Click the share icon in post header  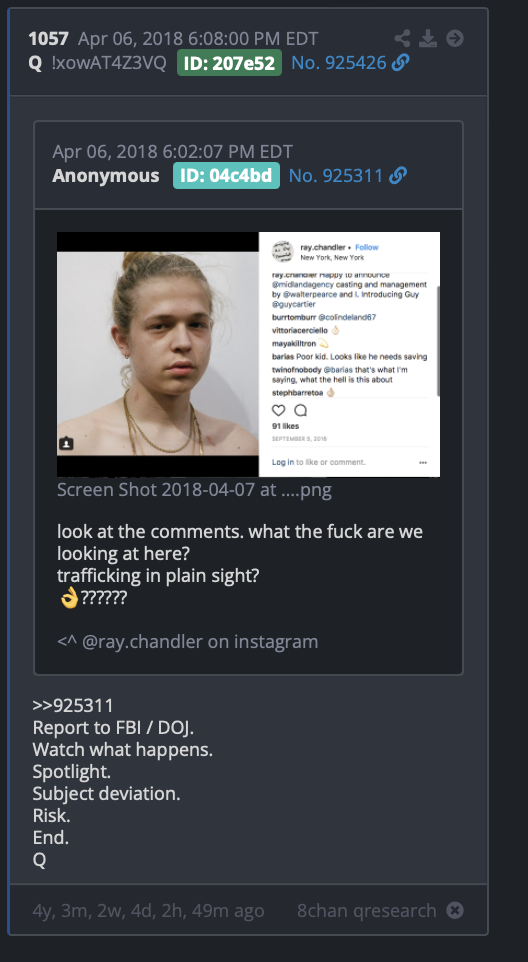tap(402, 39)
